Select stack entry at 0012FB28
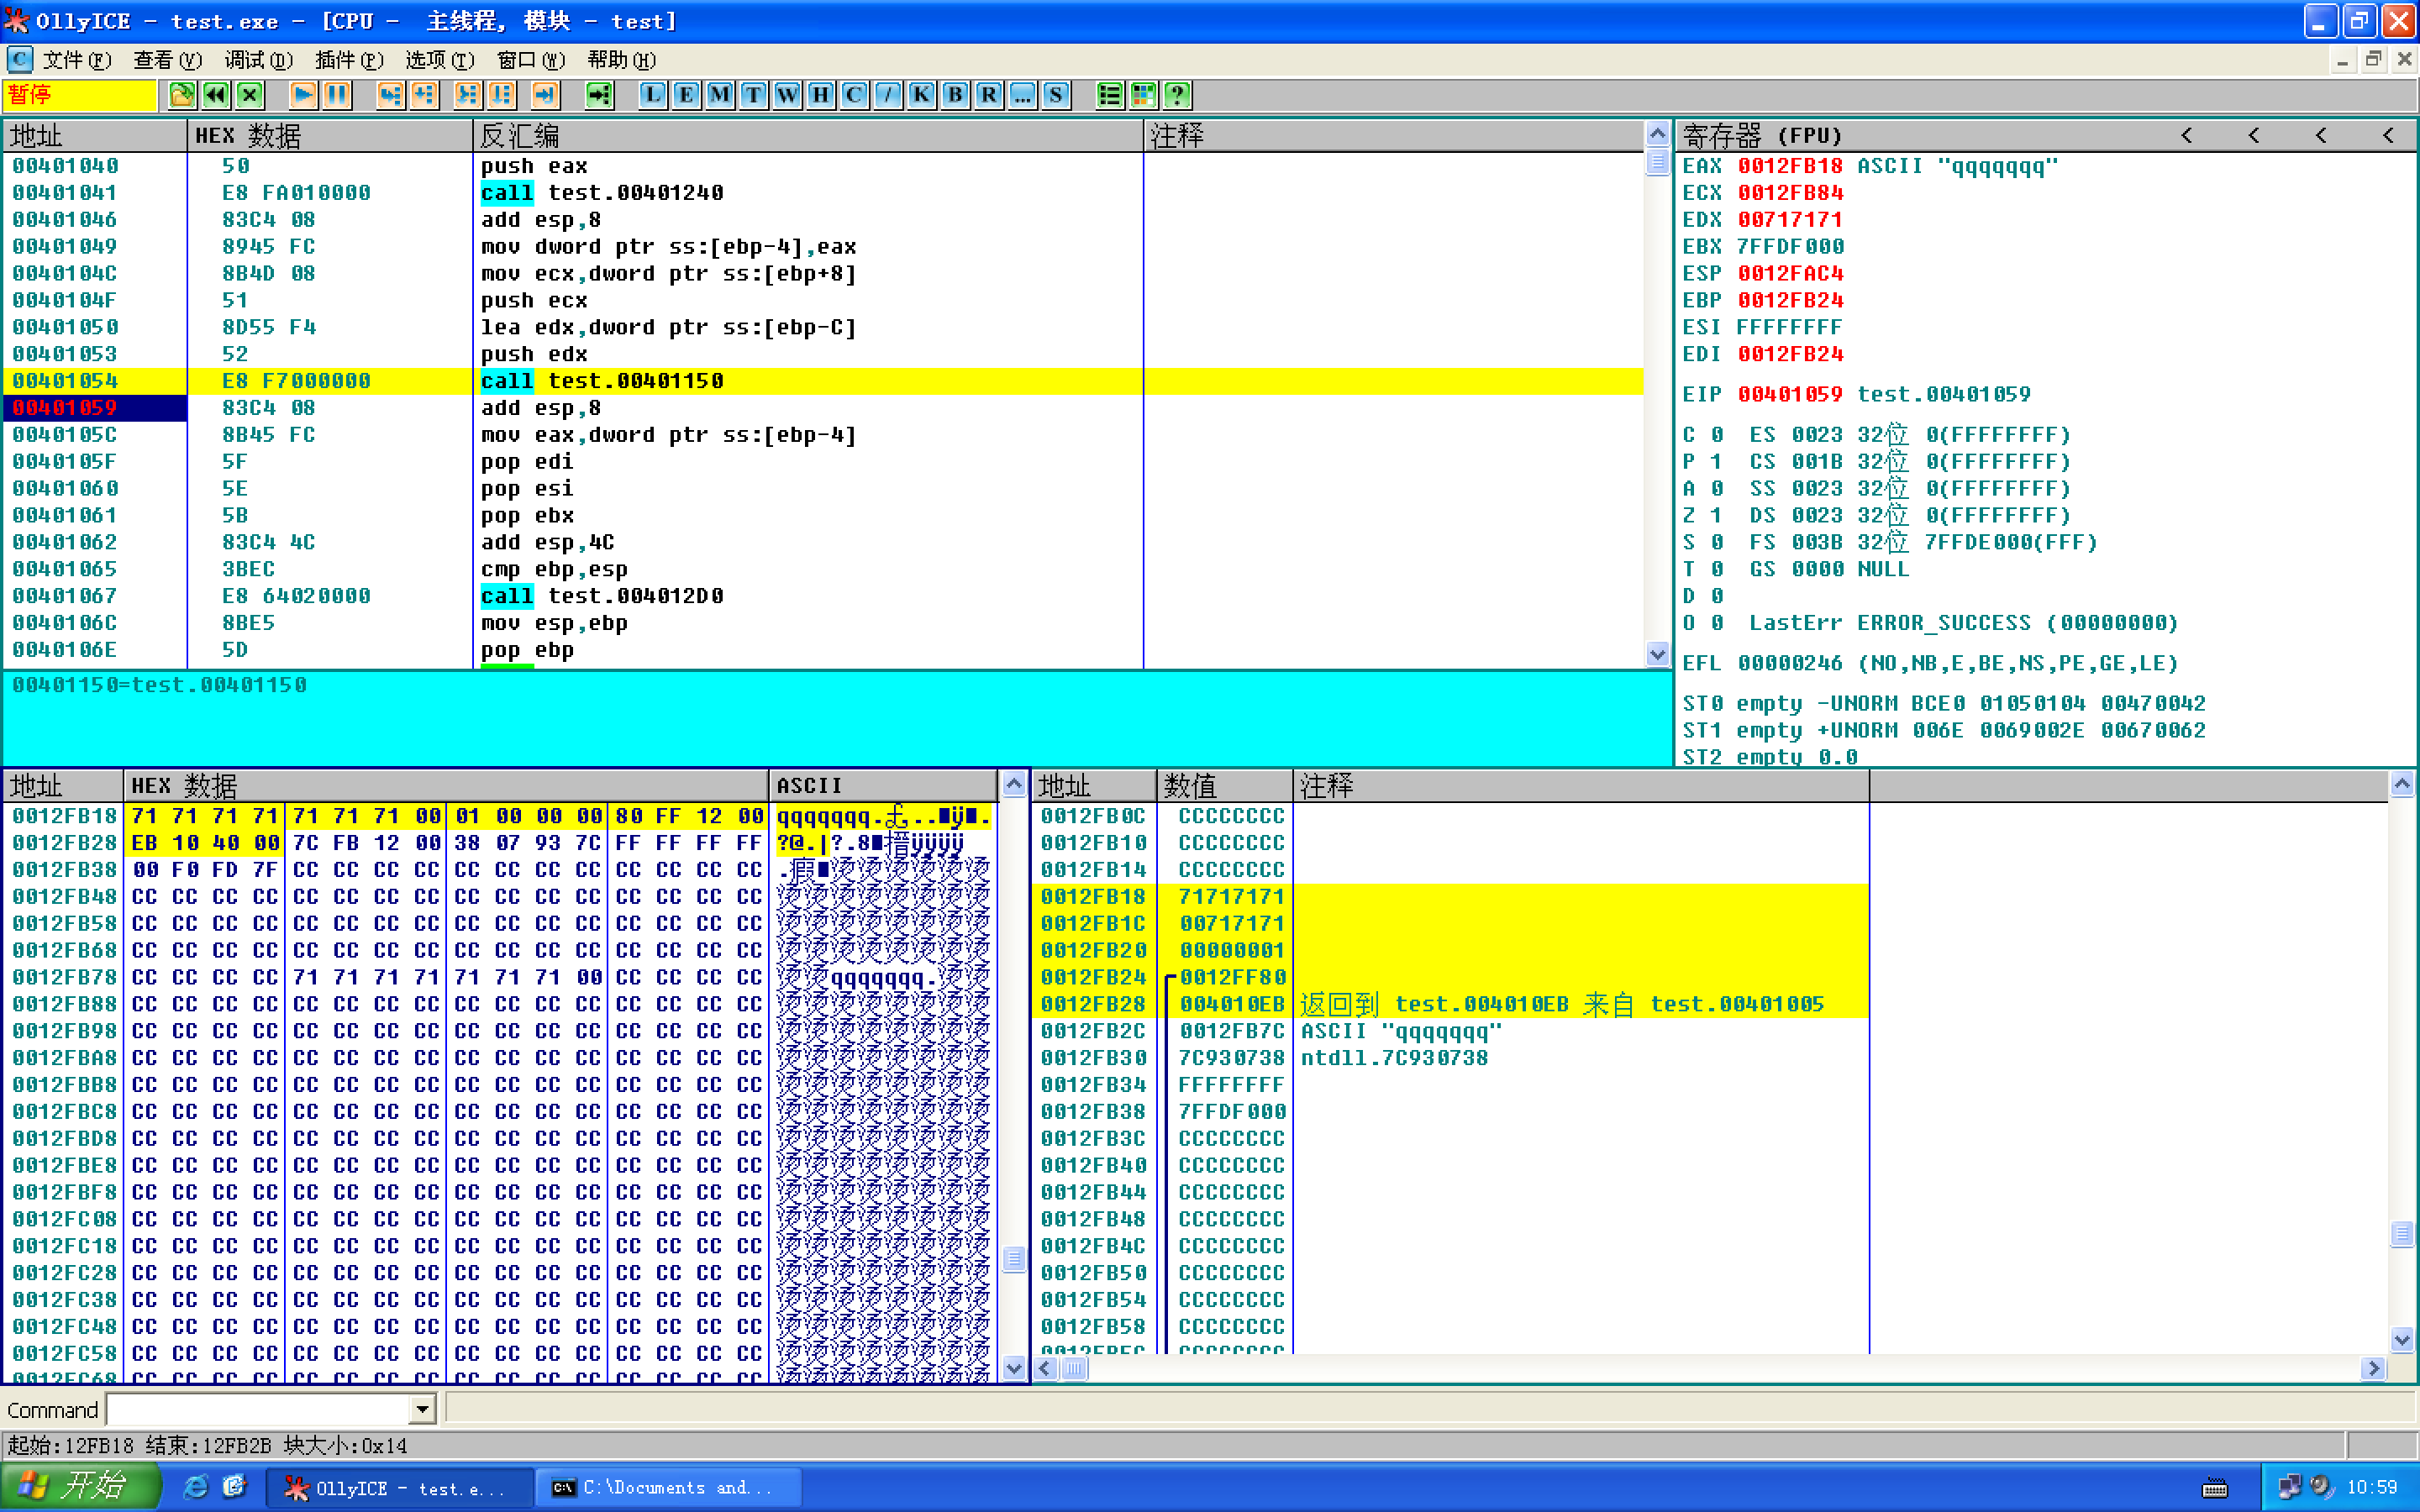Screen dimensions: 2420x1512 (x=1450, y=1004)
